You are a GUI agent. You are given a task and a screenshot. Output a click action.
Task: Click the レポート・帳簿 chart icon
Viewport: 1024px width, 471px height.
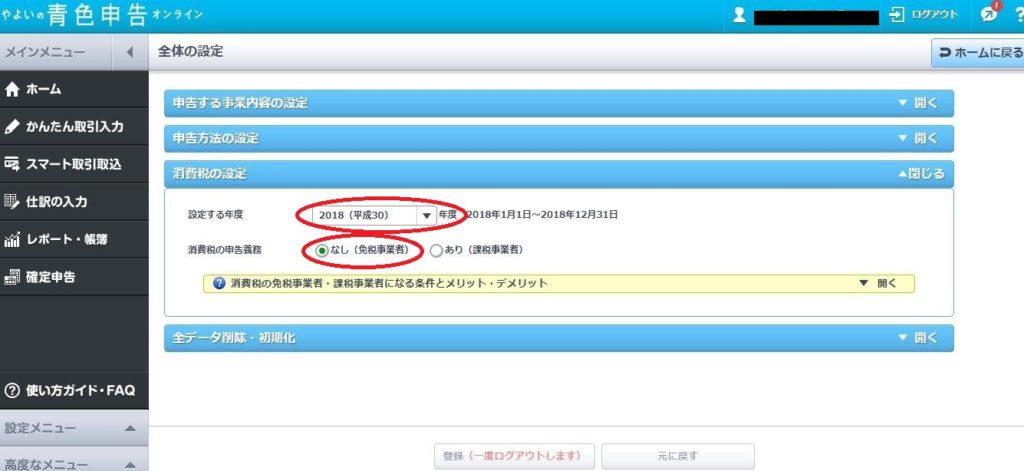click(12, 240)
